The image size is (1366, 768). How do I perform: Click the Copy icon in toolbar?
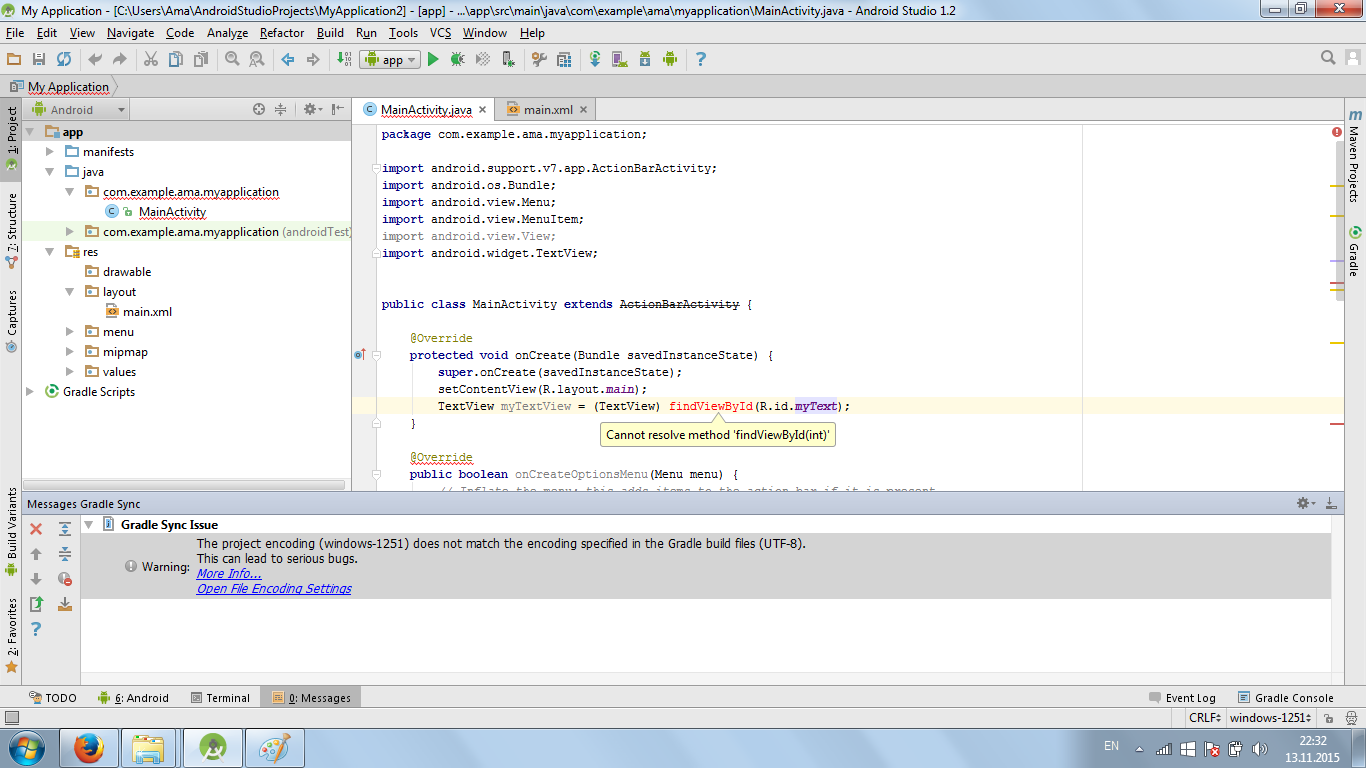click(176, 59)
